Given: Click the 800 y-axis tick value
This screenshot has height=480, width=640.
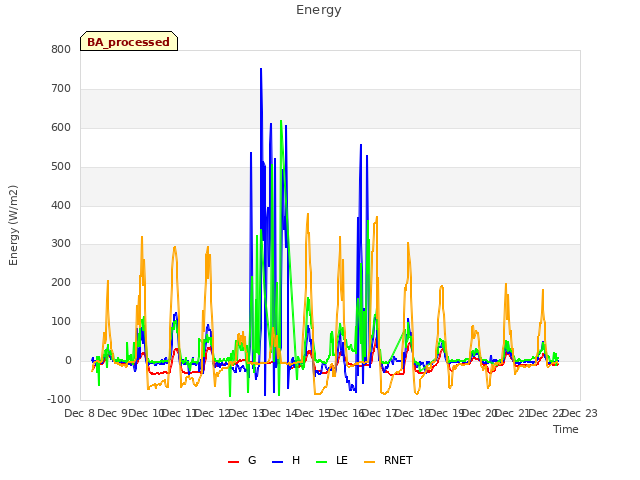Looking at the screenshot, I should [x=61, y=49].
